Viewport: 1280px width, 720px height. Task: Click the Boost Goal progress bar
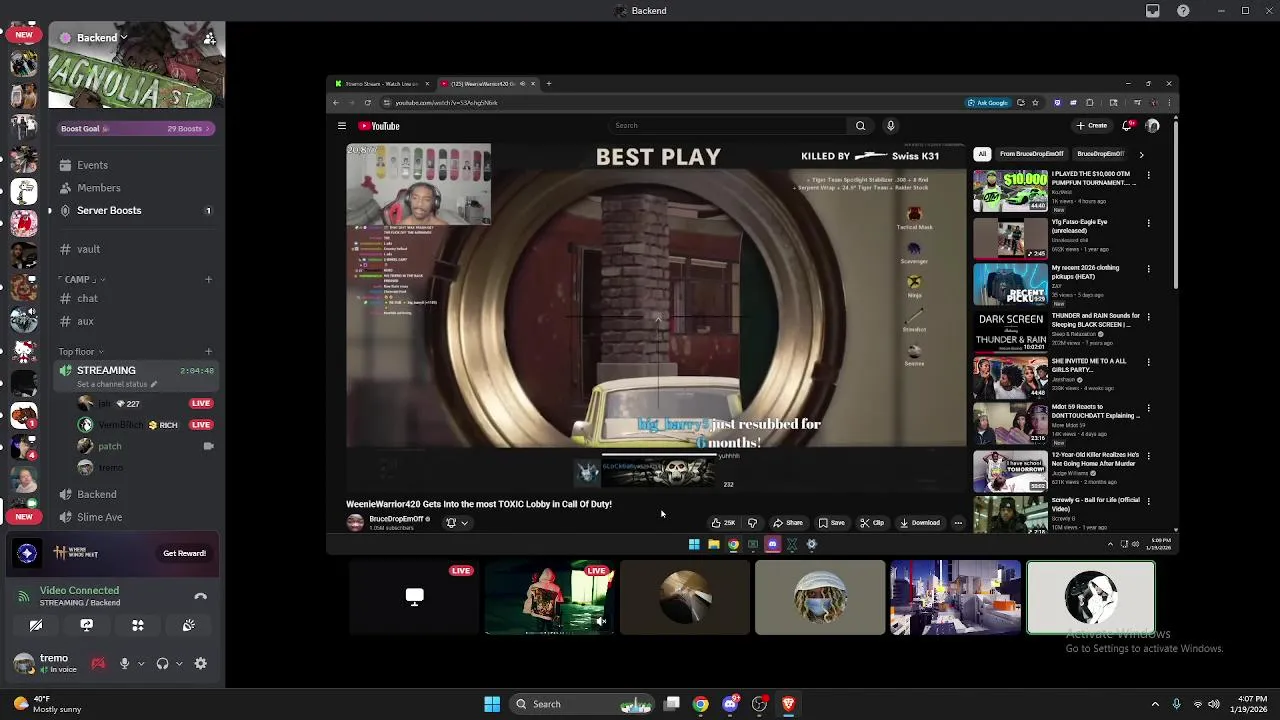tap(136, 129)
